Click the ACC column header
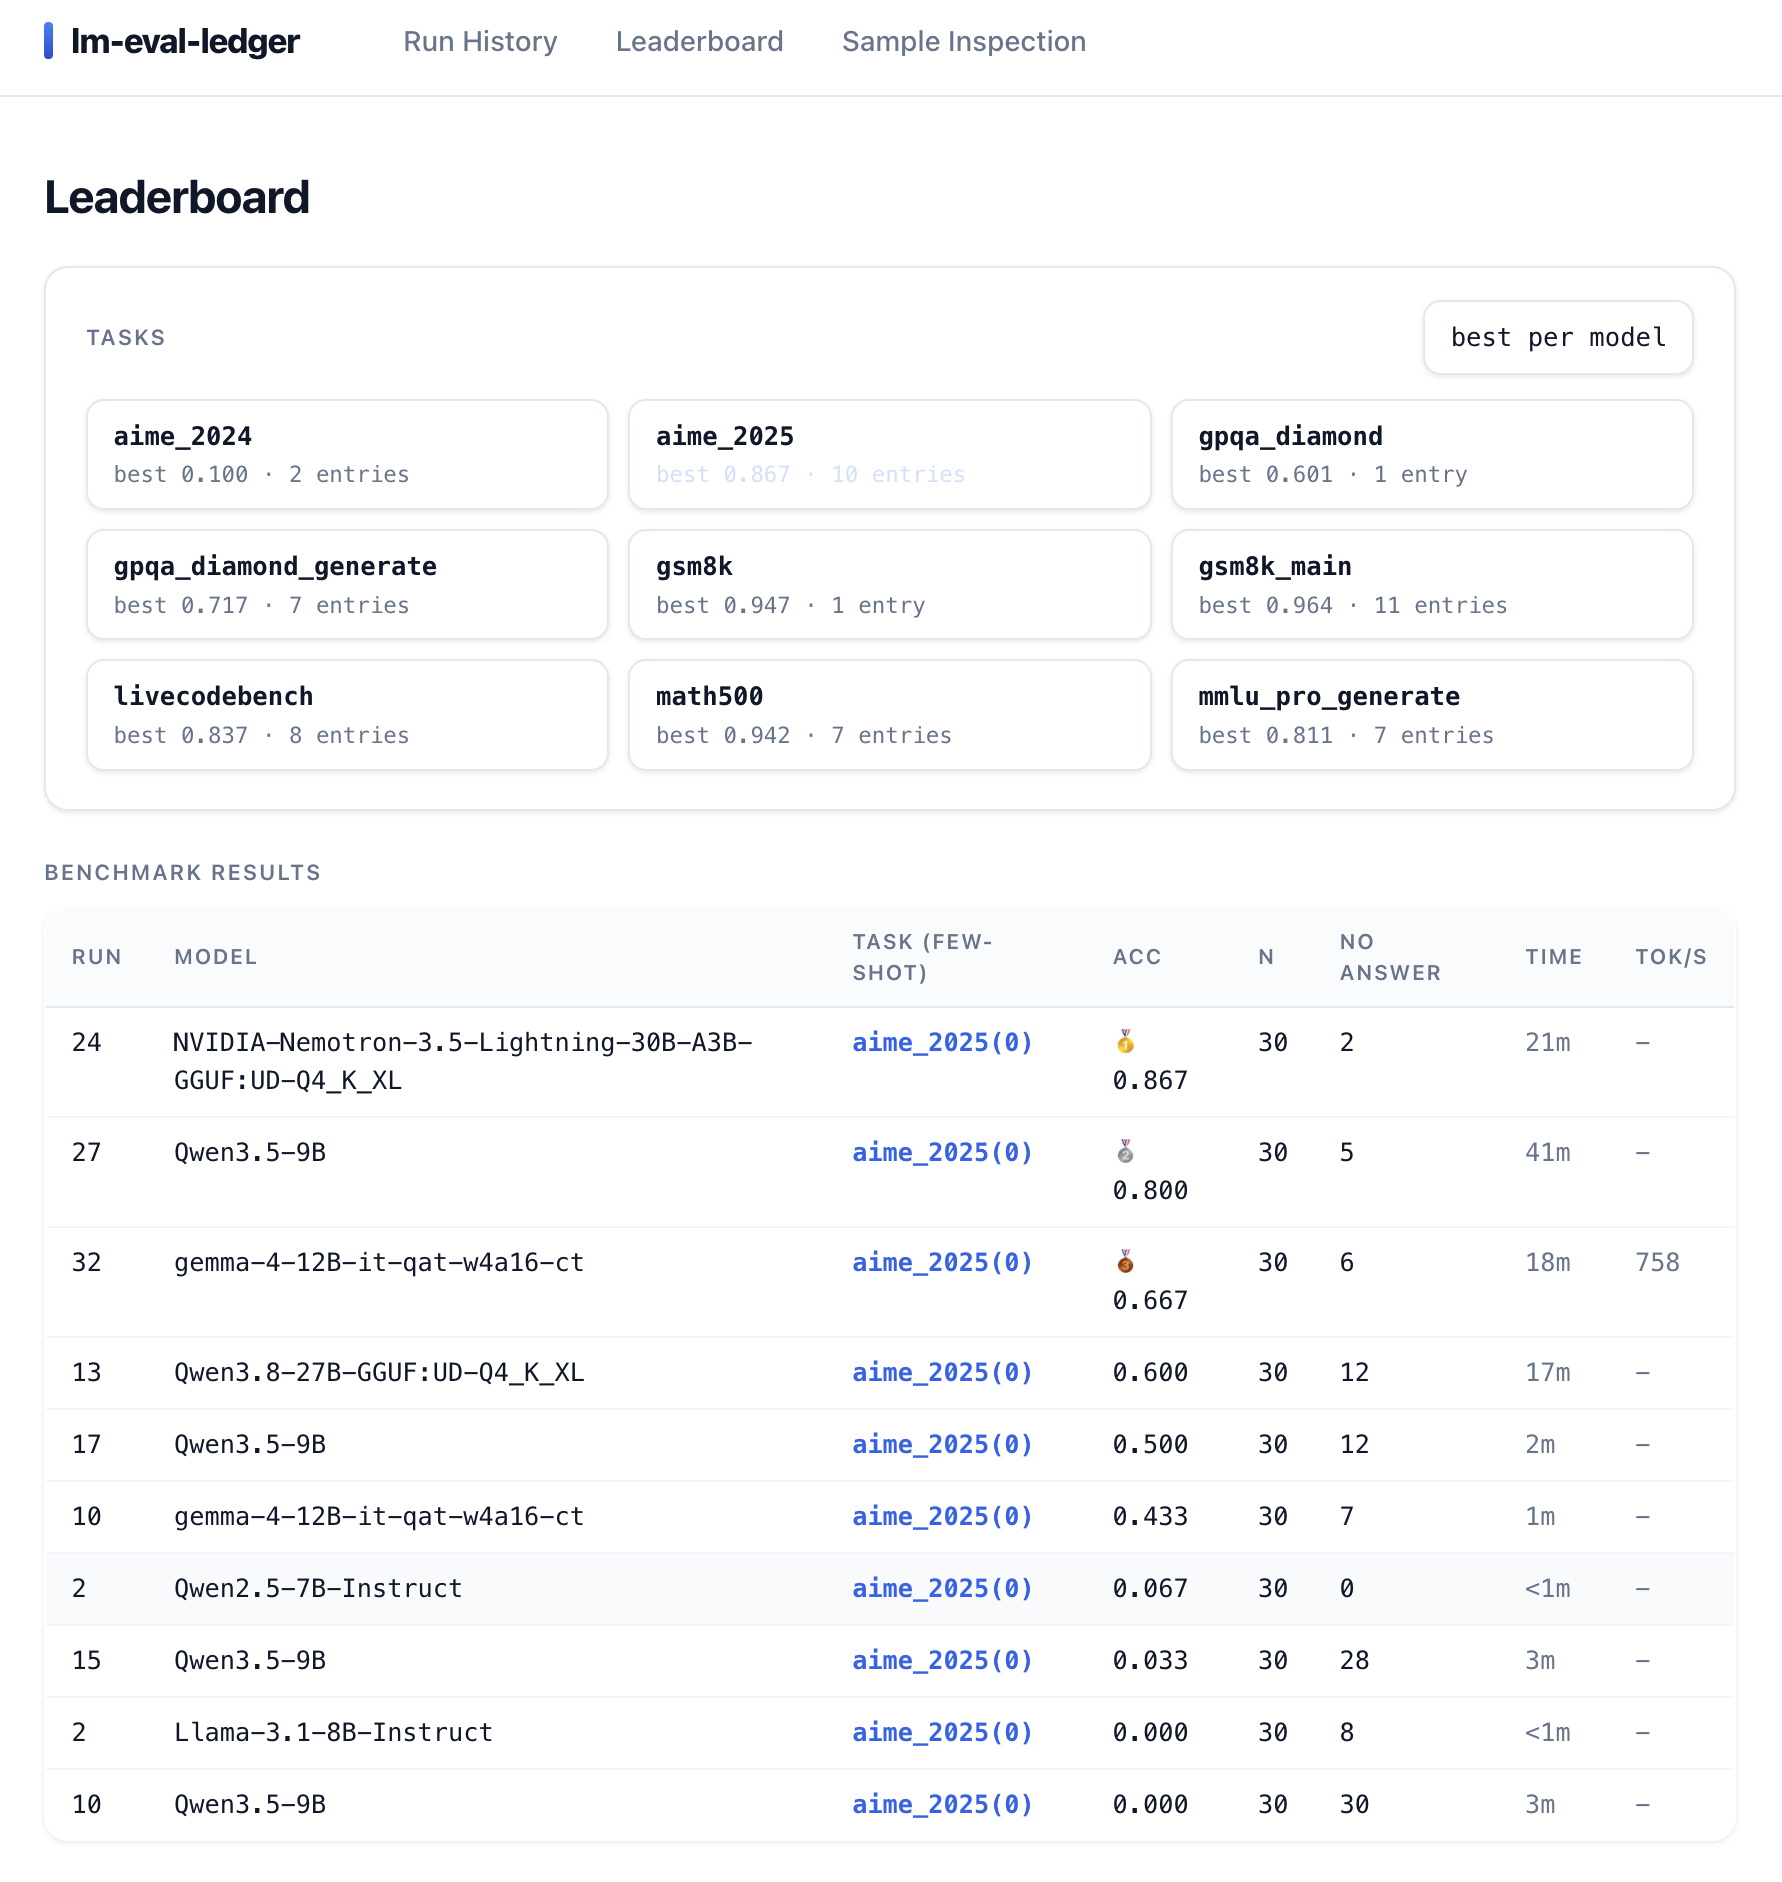1782x1882 pixels. [x=1137, y=957]
